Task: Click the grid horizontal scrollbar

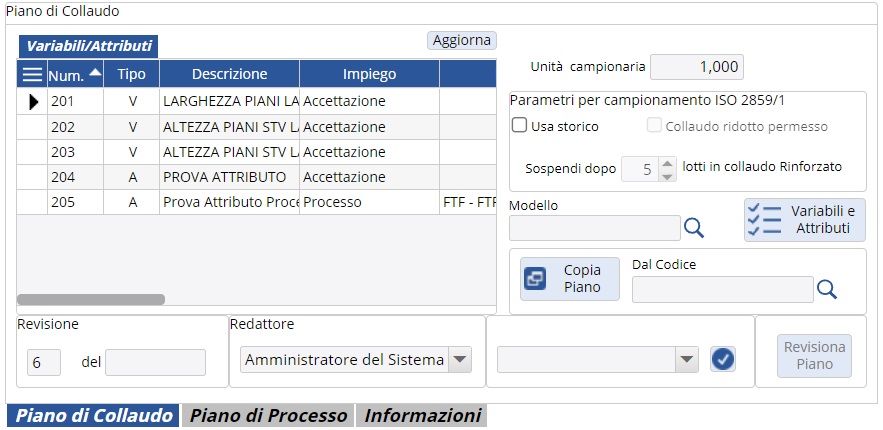Action: pyautogui.click(x=91, y=299)
